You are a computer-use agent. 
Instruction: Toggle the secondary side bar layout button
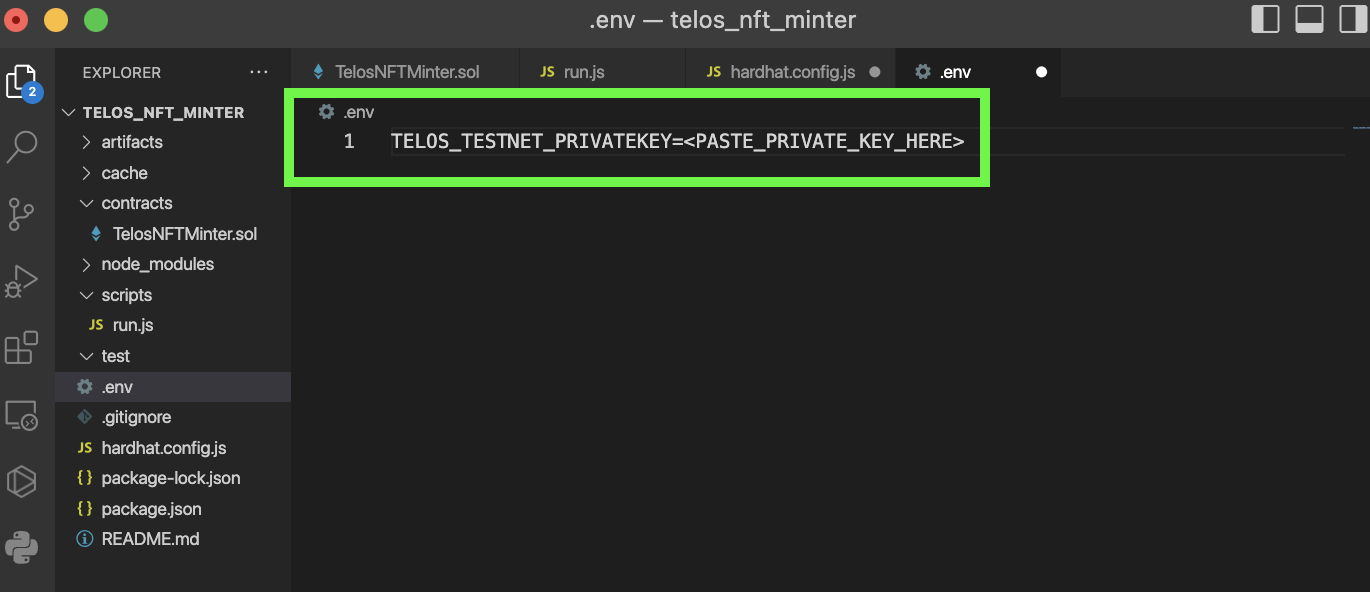pyautogui.click(x=1353, y=19)
